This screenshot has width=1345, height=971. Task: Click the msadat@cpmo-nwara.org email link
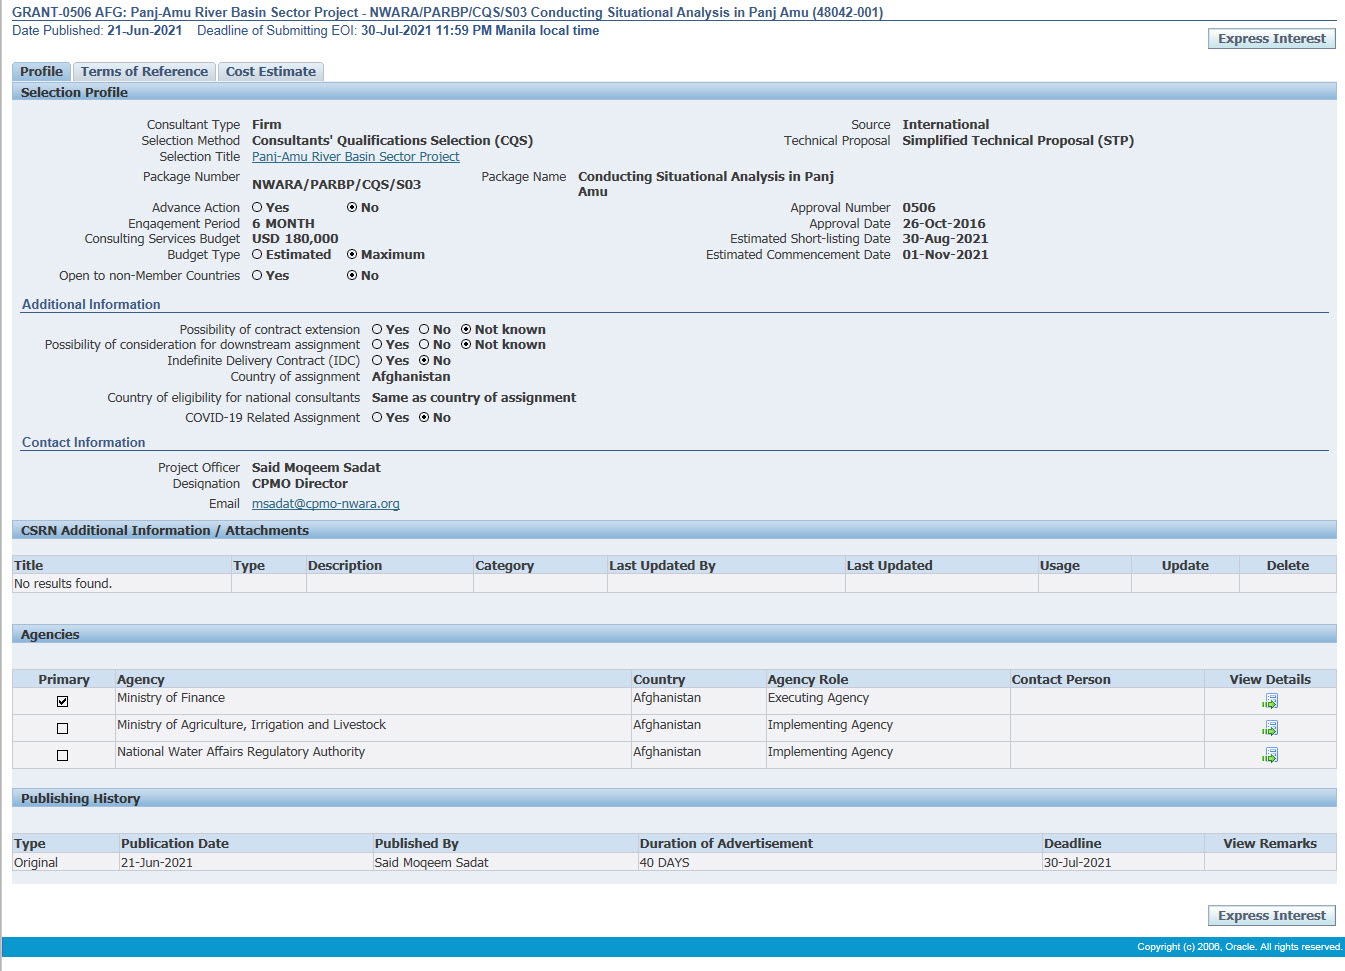pyautogui.click(x=325, y=504)
